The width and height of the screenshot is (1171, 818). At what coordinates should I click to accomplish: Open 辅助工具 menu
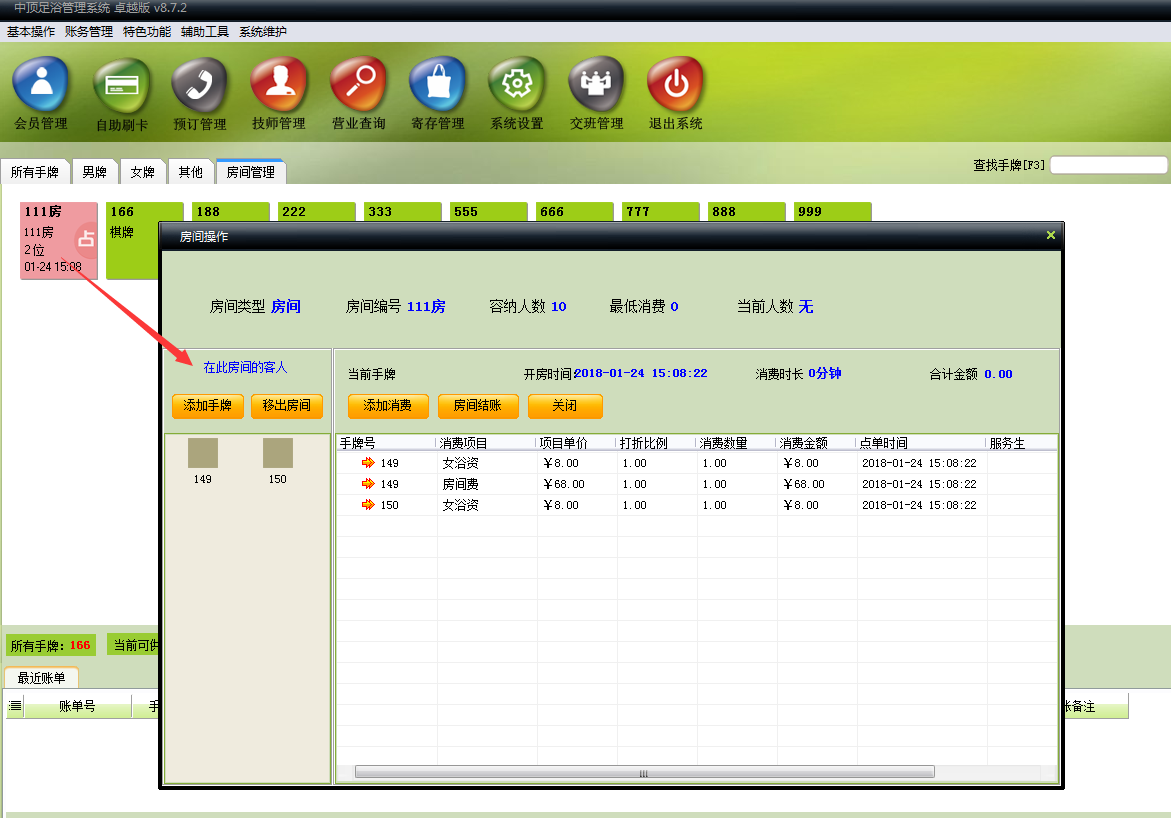point(205,31)
